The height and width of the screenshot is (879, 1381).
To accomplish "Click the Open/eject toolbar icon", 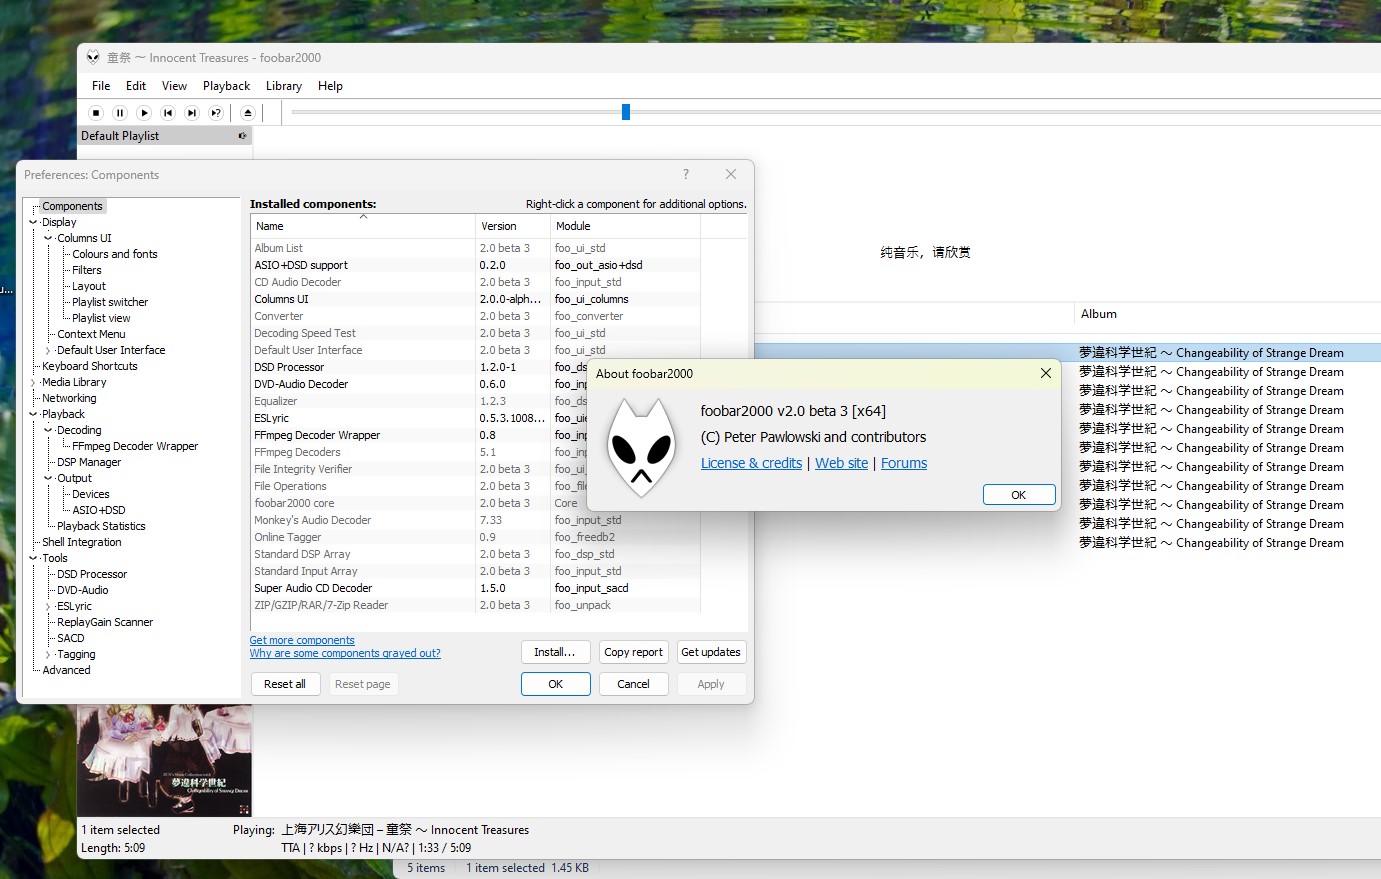I will 248,113.
